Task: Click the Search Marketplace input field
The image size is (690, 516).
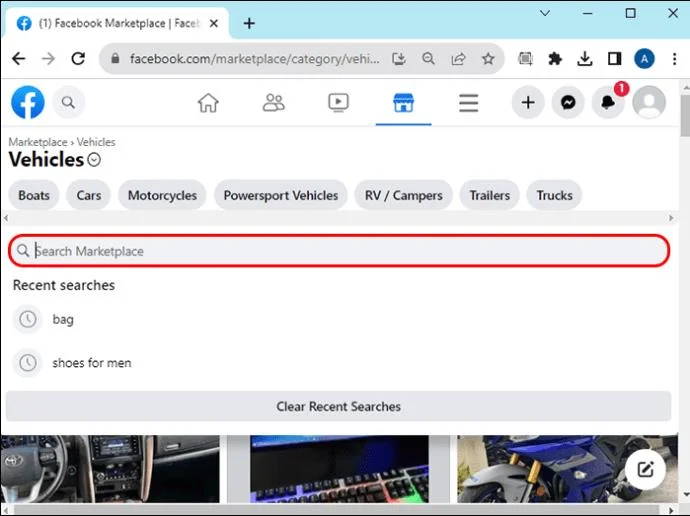Action: pyautogui.click(x=339, y=251)
